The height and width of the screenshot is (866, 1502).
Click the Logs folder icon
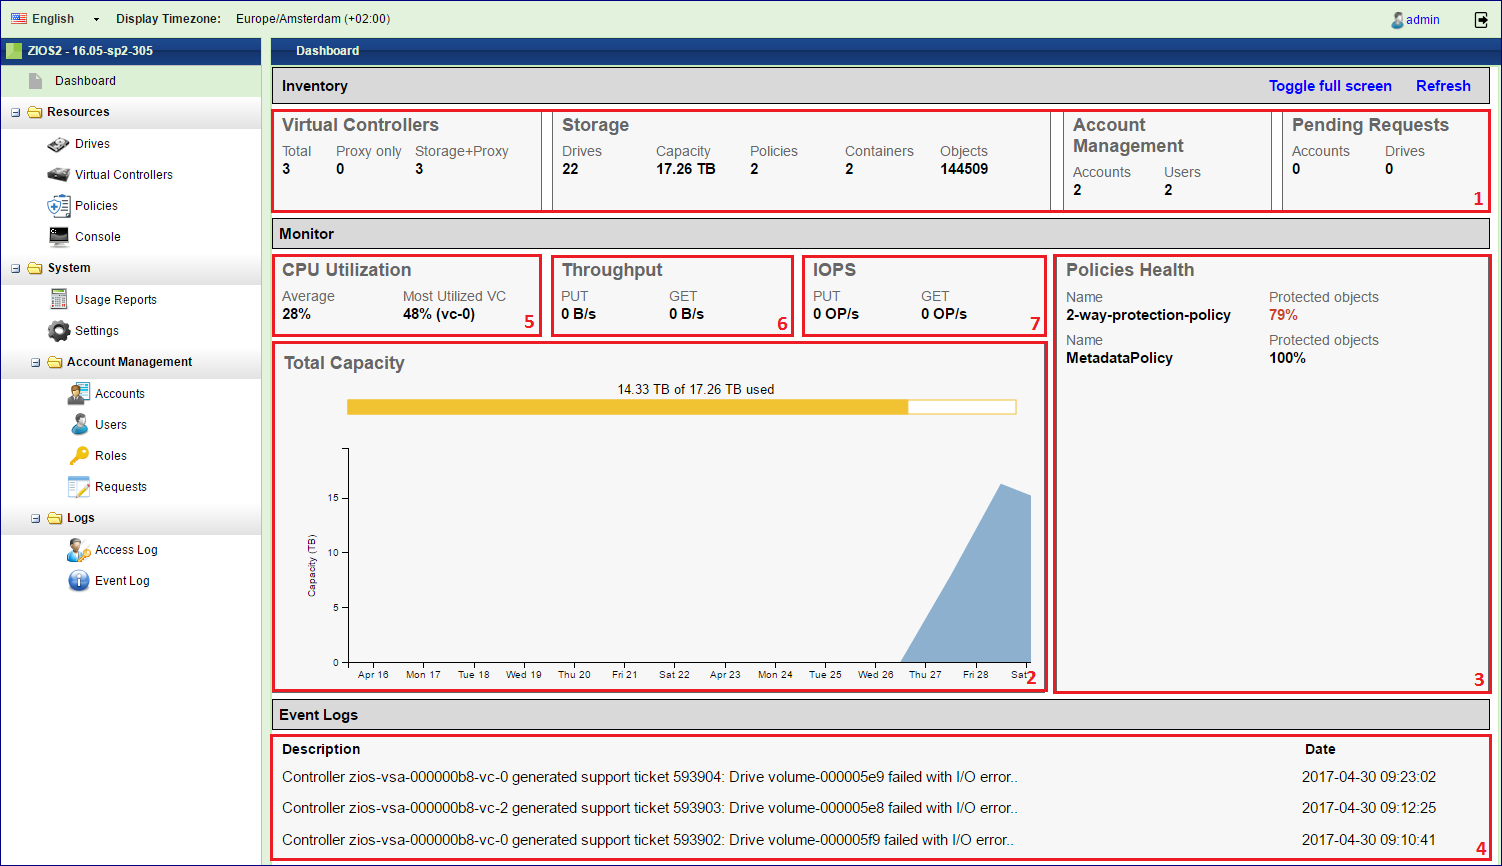click(x=55, y=518)
